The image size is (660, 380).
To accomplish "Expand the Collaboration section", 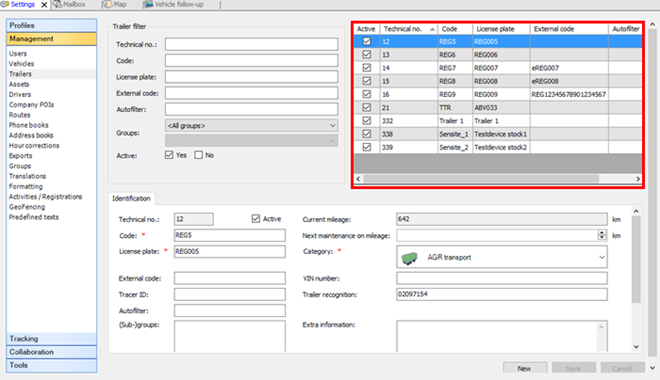I will (x=51, y=352).
